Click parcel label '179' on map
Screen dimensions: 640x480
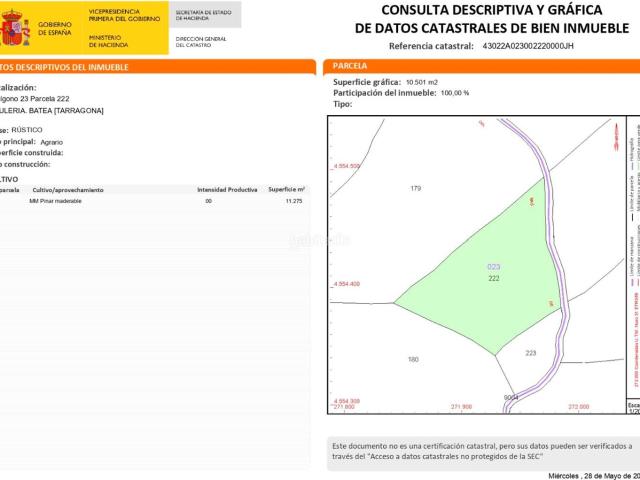click(x=416, y=188)
